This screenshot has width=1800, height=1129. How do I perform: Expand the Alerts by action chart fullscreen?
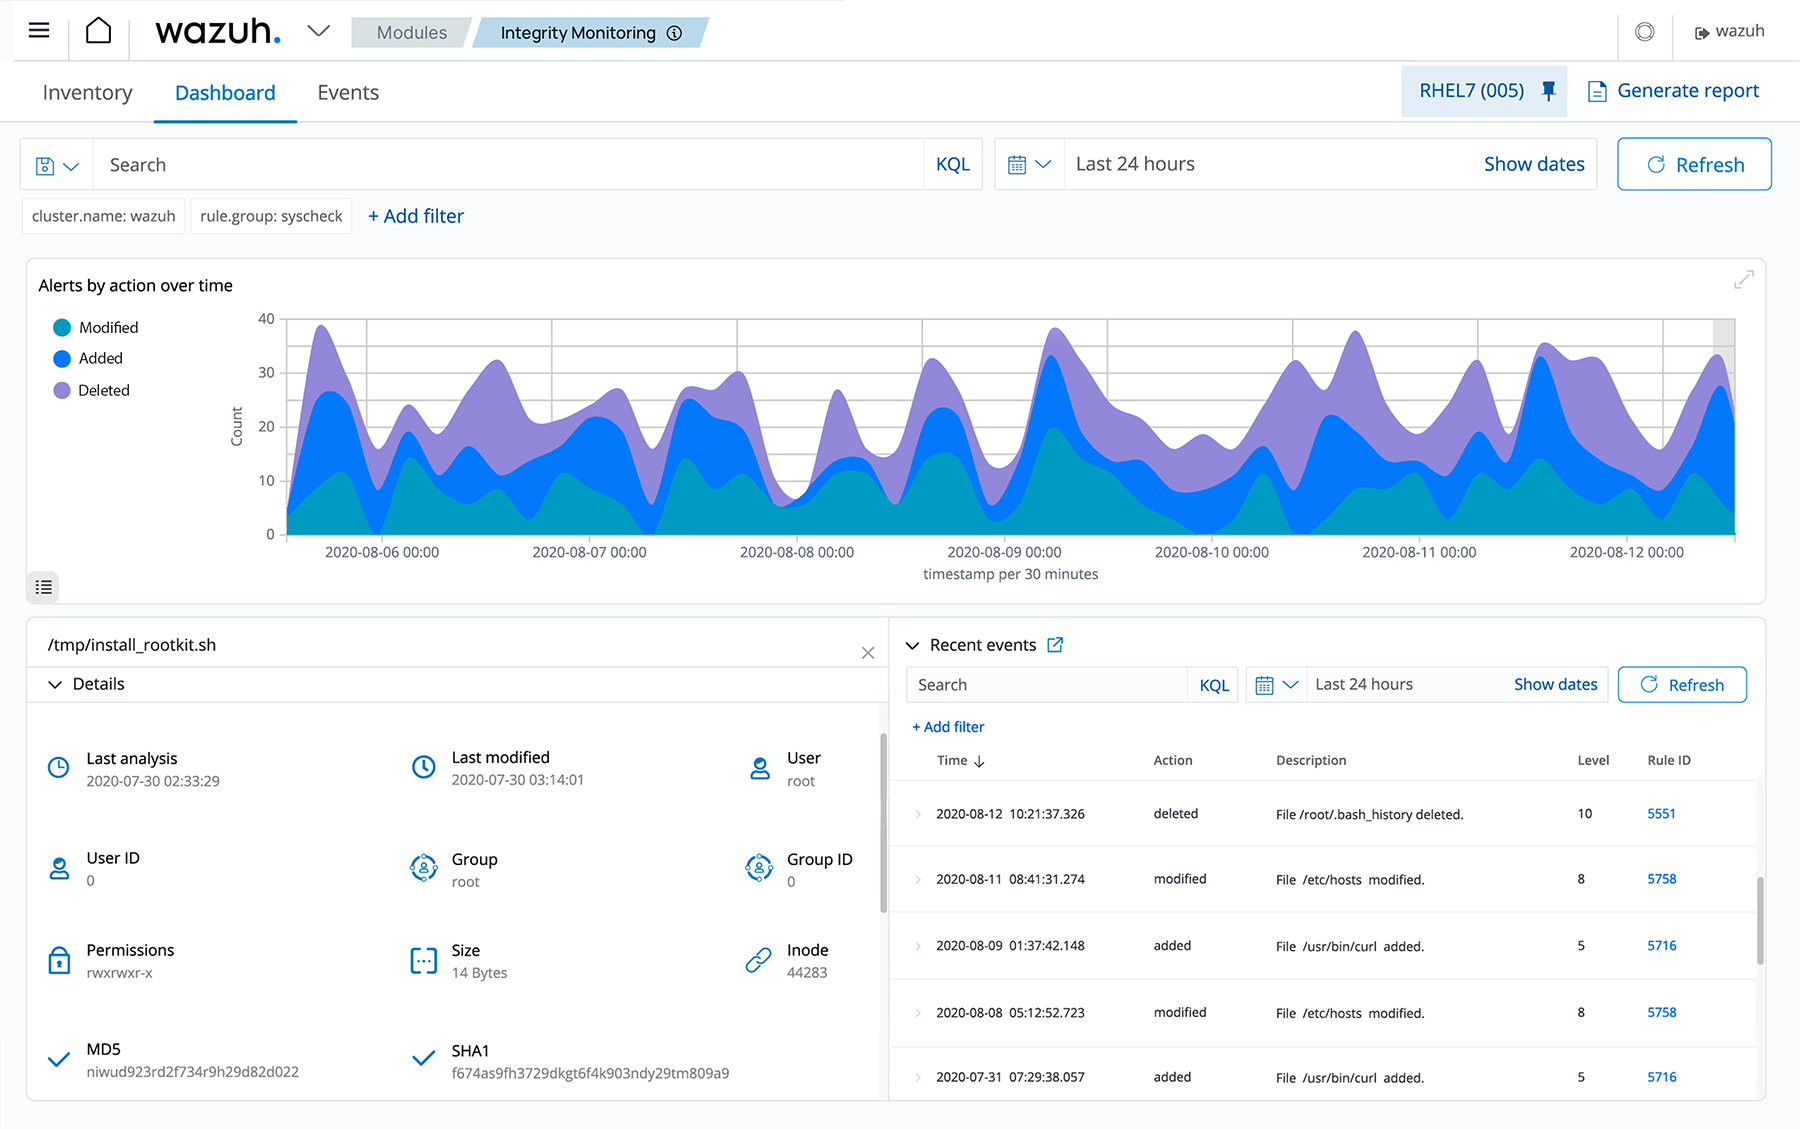(1743, 280)
